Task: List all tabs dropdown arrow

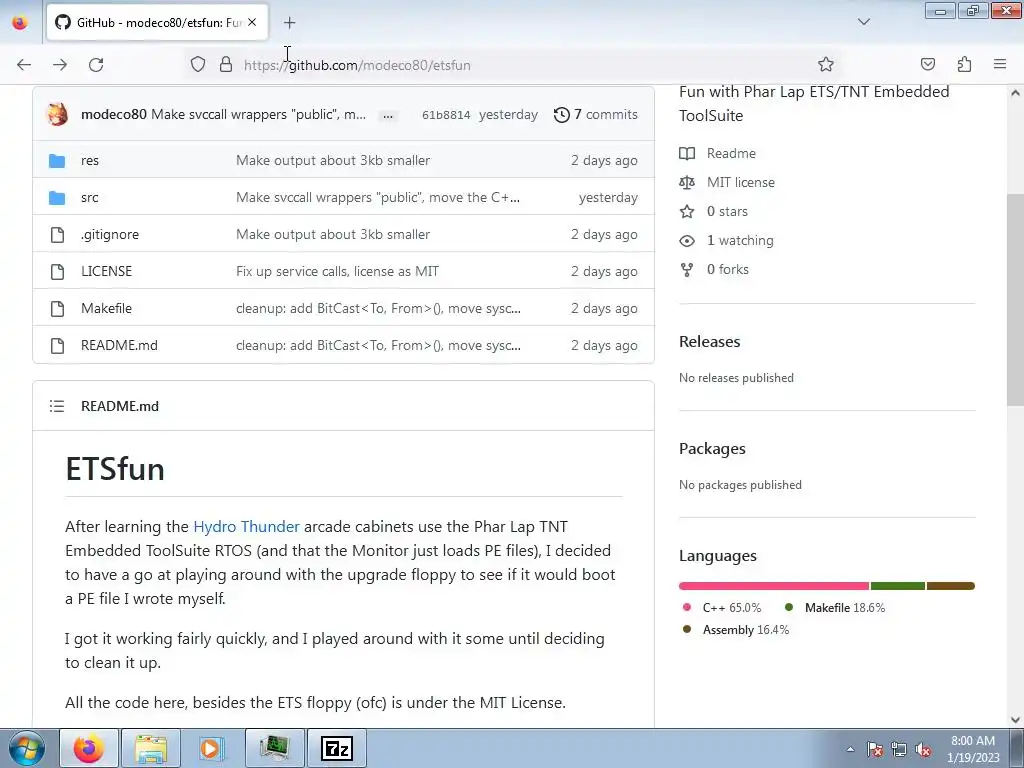Action: tap(863, 22)
